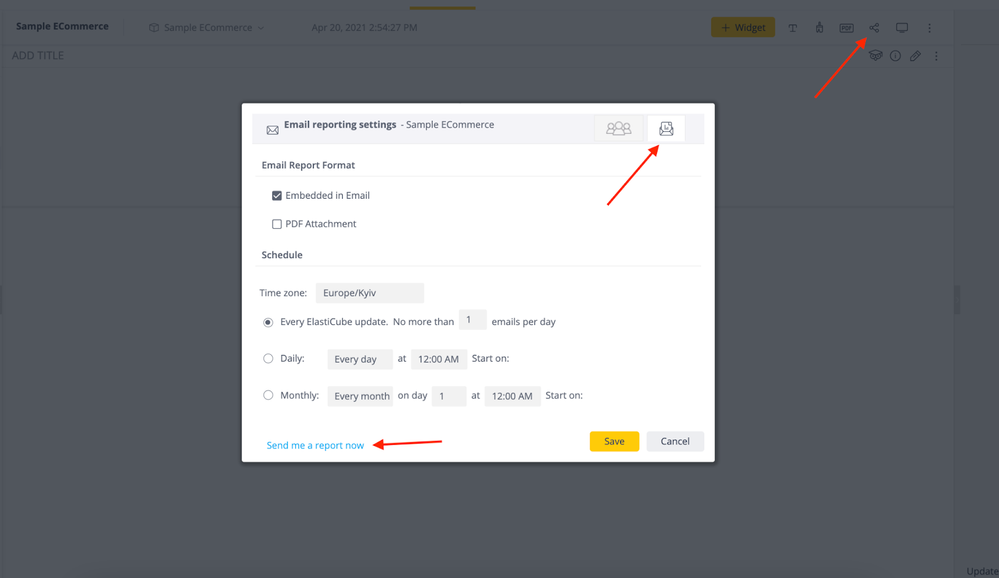This screenshot has width=999, height=578.
Task: Select the email report settings tab
Action: click(666, 128)
